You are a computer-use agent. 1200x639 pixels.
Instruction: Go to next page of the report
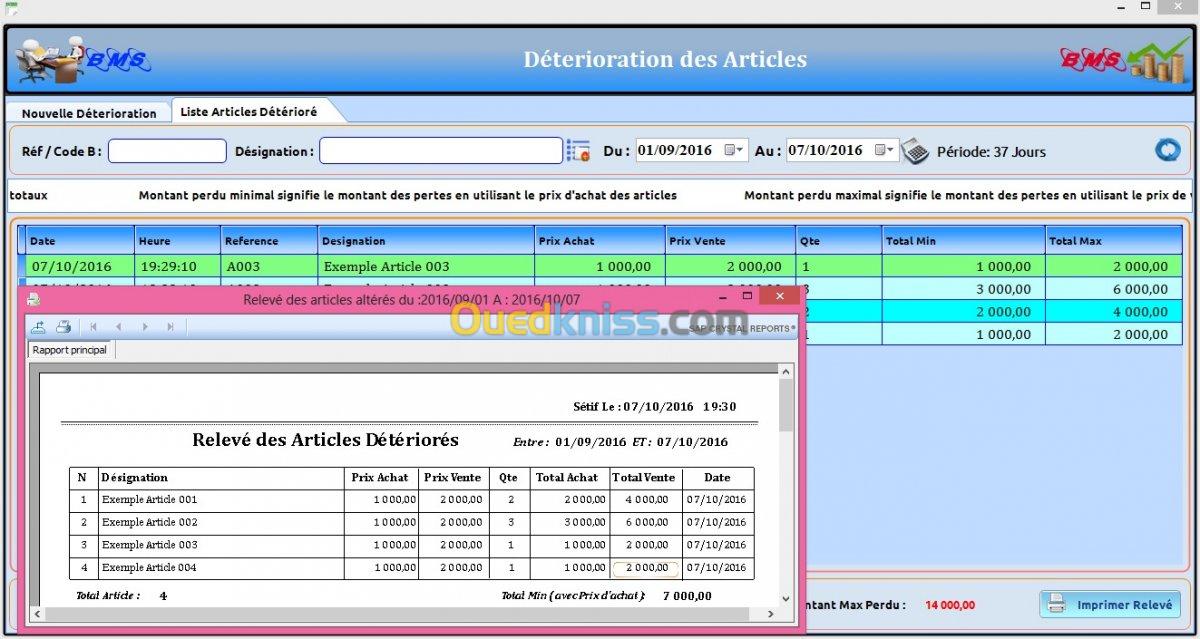145,326
